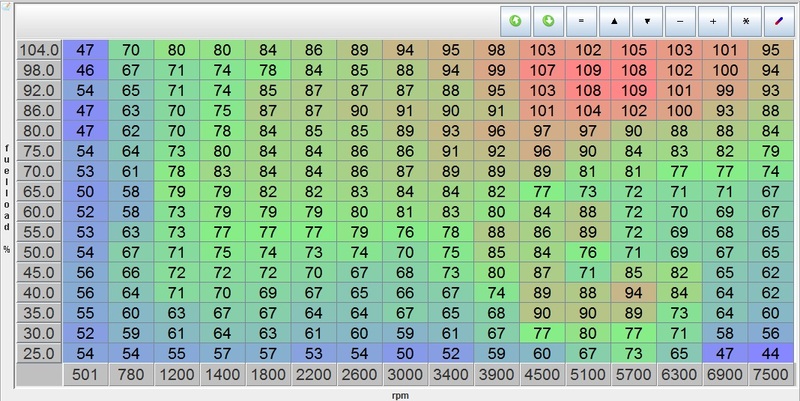This screenshot has width=800, height=401.
Task: Click the green down-arrow toolbar button
Action: (x=548, y=21)
